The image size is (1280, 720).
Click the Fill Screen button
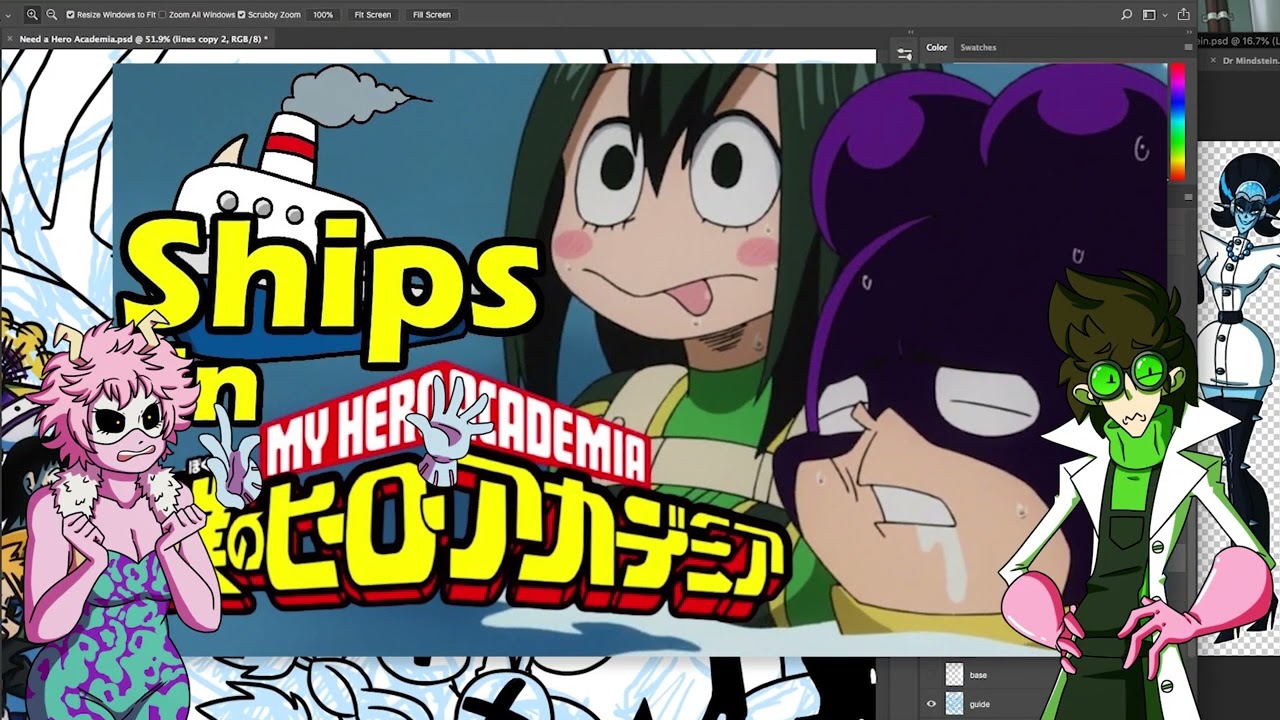[x=431, y=15]
